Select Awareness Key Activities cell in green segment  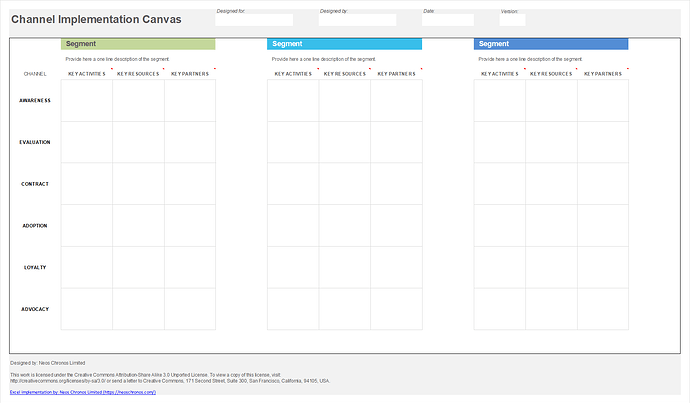pos(87,100)
